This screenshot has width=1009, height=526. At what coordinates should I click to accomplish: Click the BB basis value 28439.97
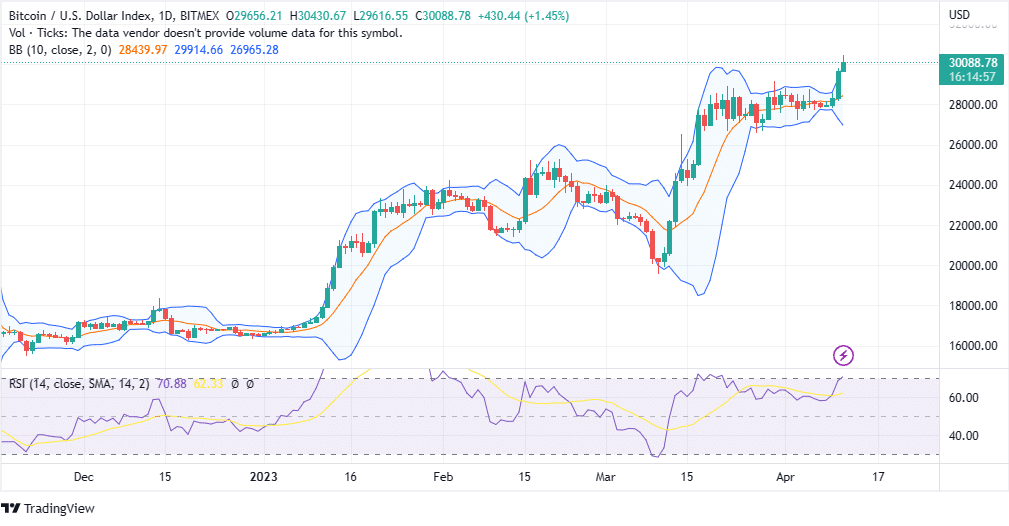click(143, 50)
